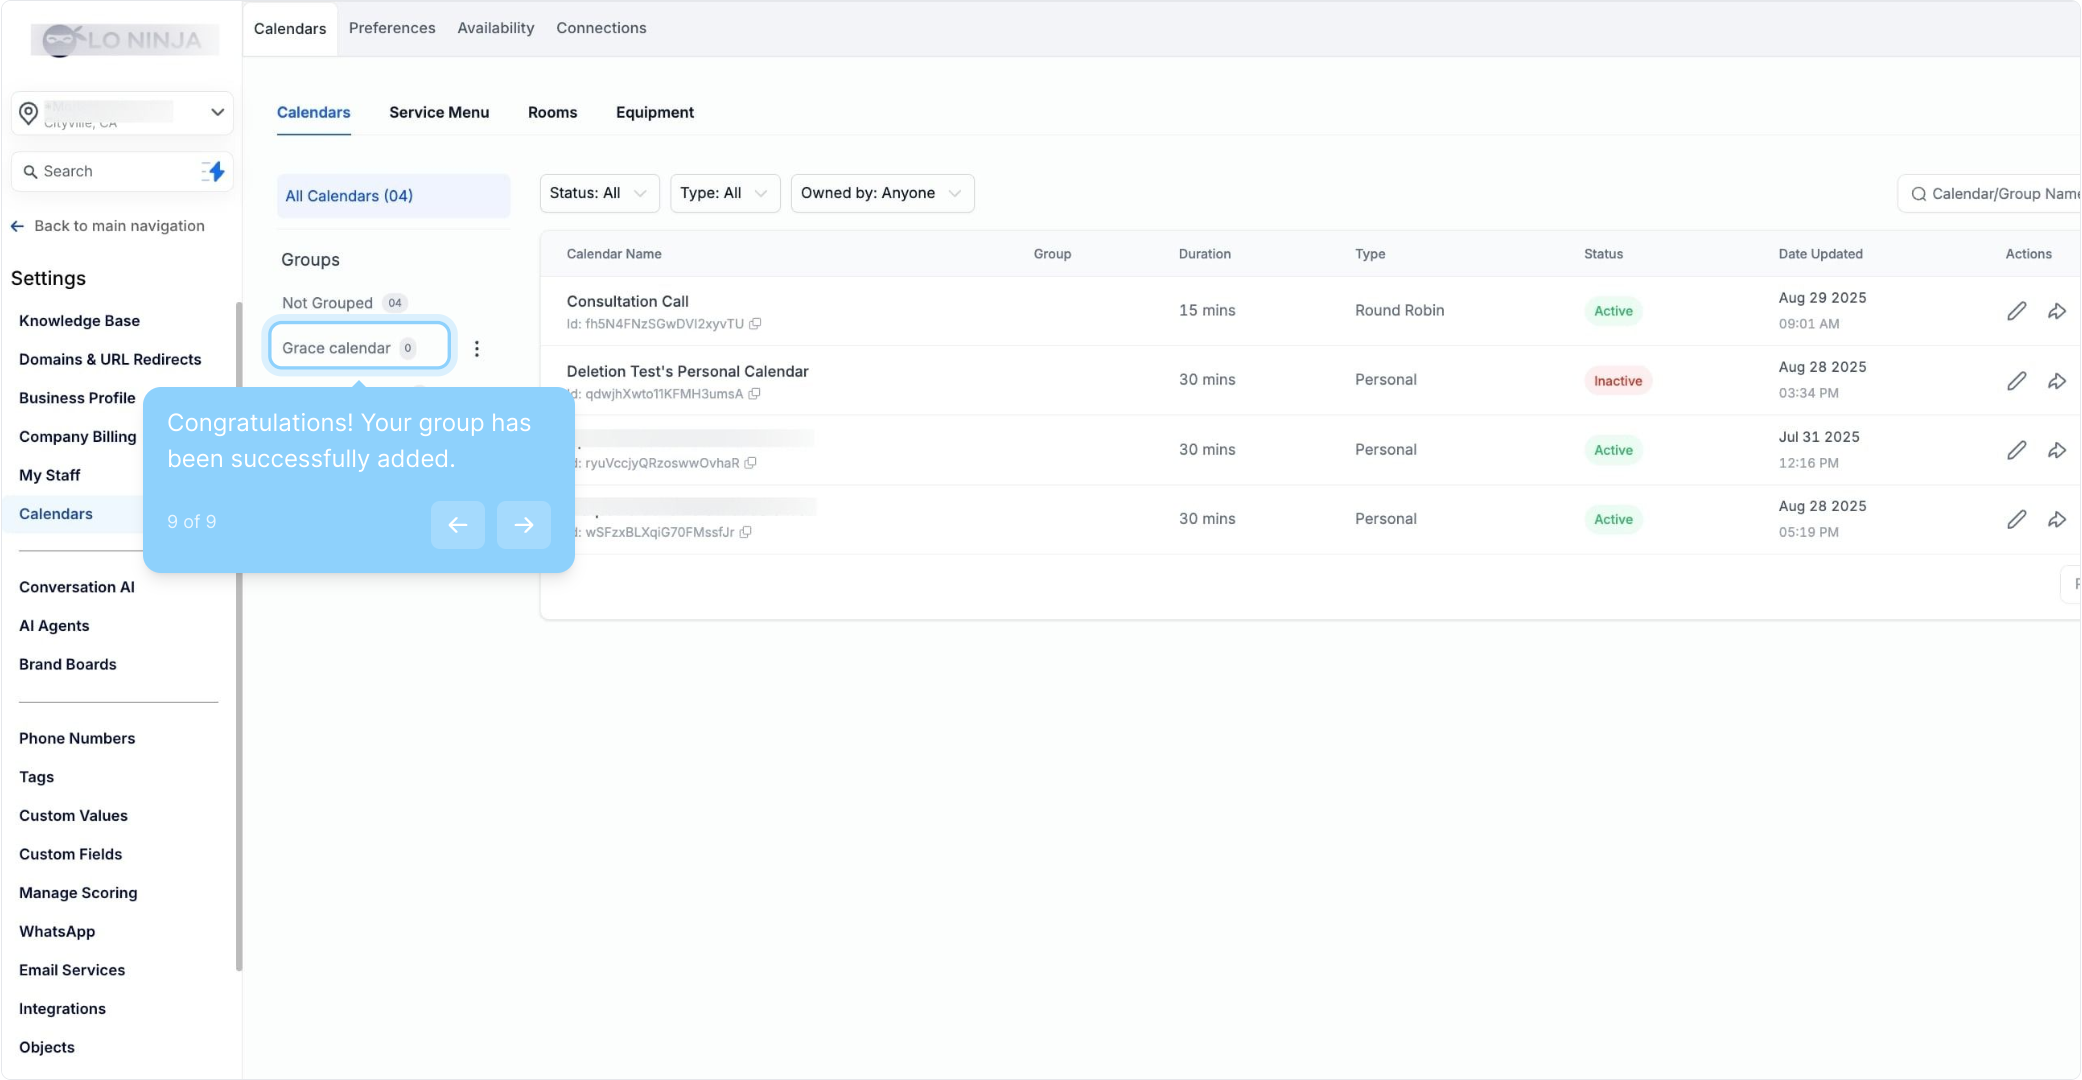2082x1080 pixels.
Task: Copy the Consultation Call calendar ID
Action: pos(756,324)
